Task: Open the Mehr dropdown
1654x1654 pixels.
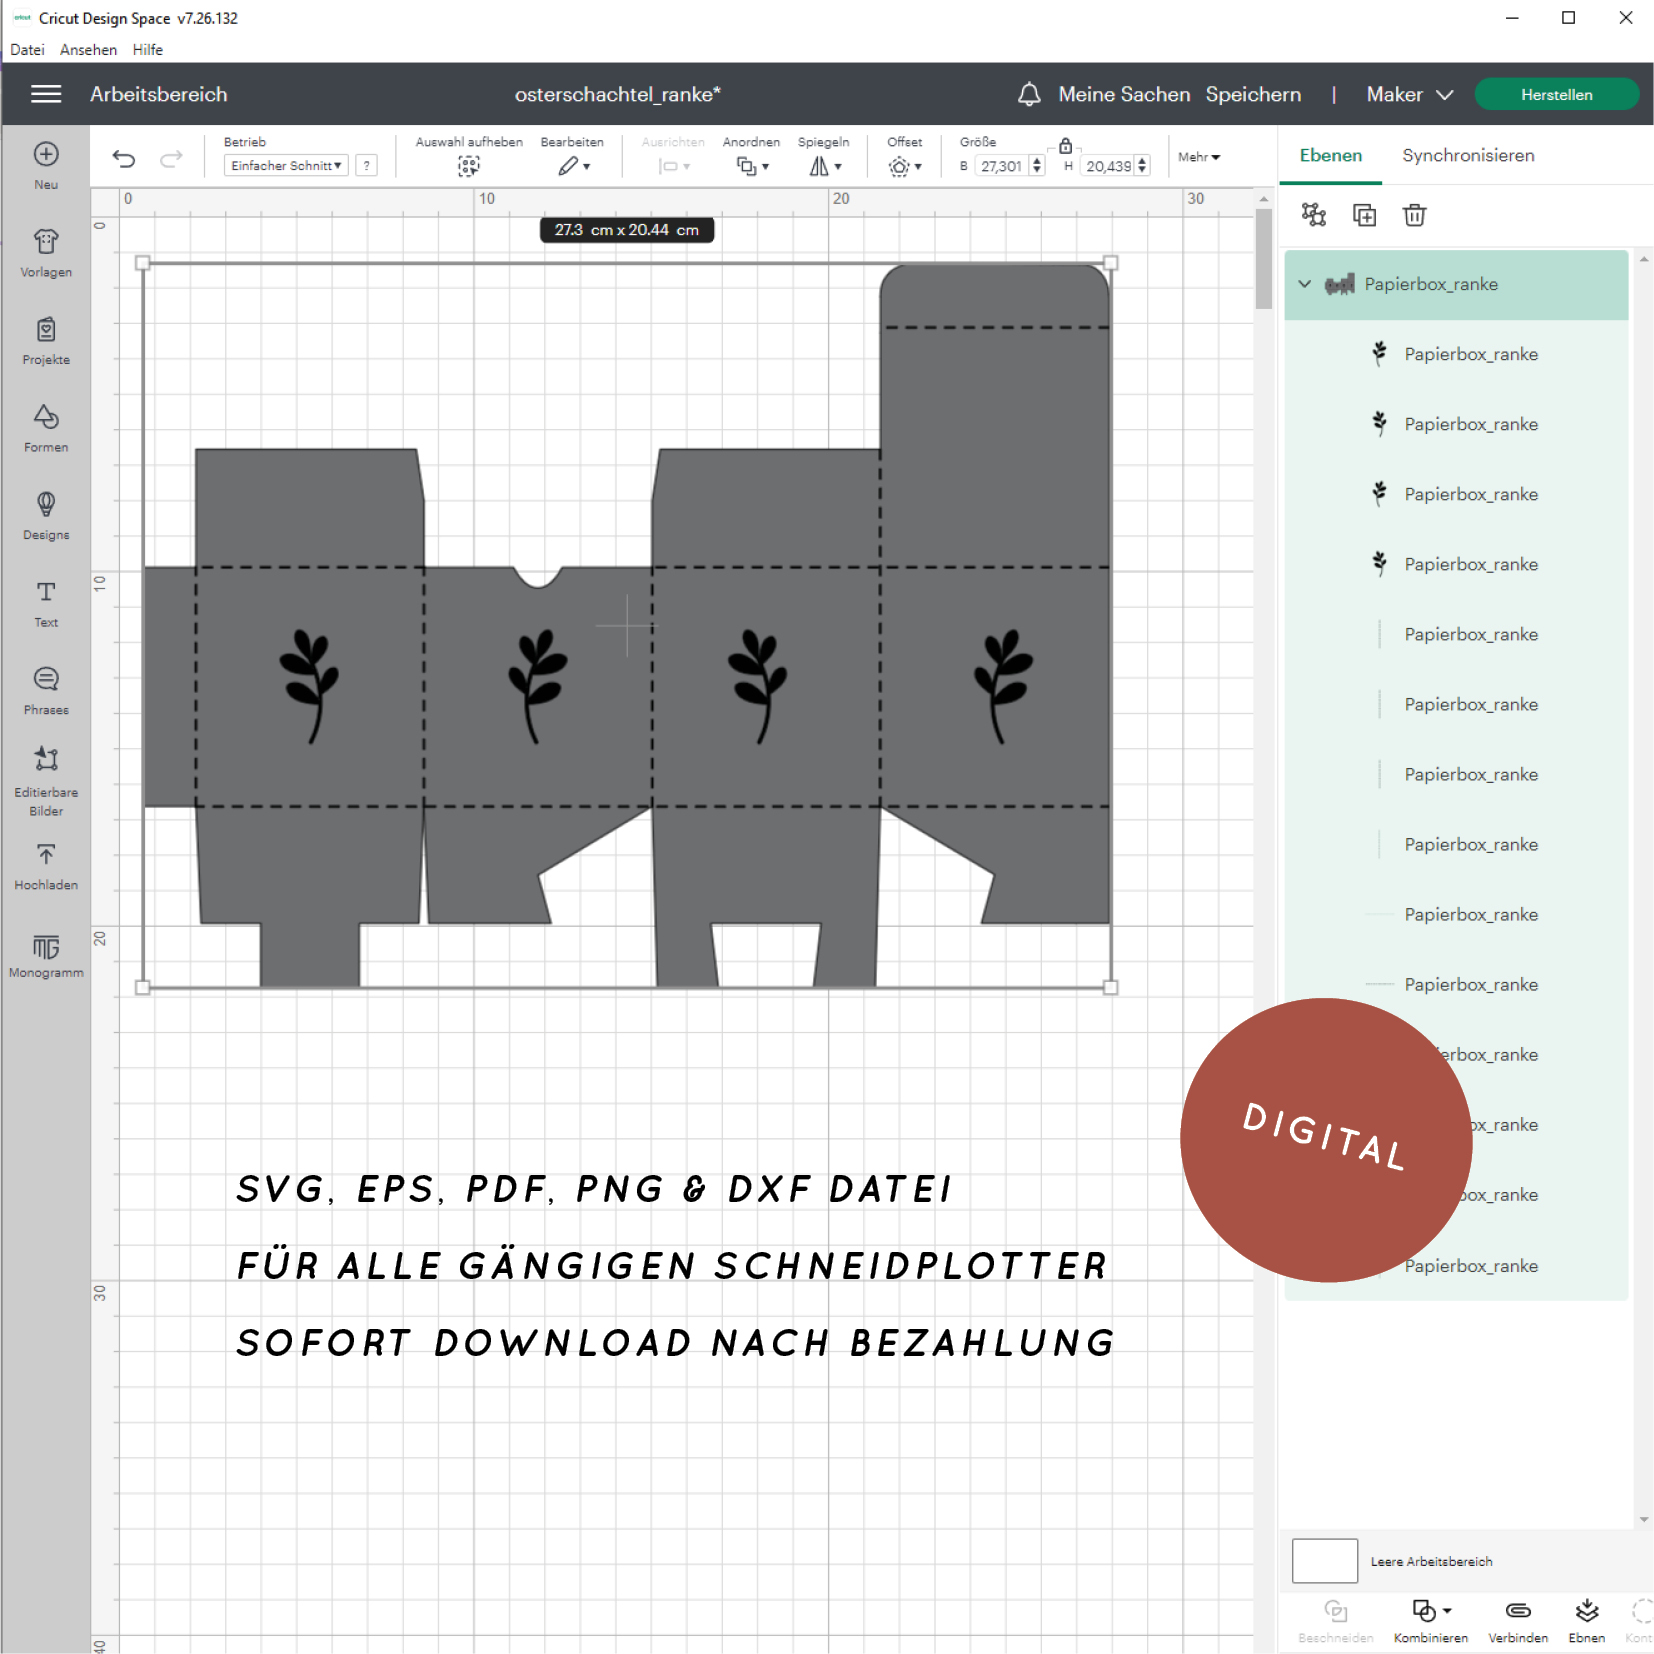Action: pyautogui.click(x=1199, y=157)
